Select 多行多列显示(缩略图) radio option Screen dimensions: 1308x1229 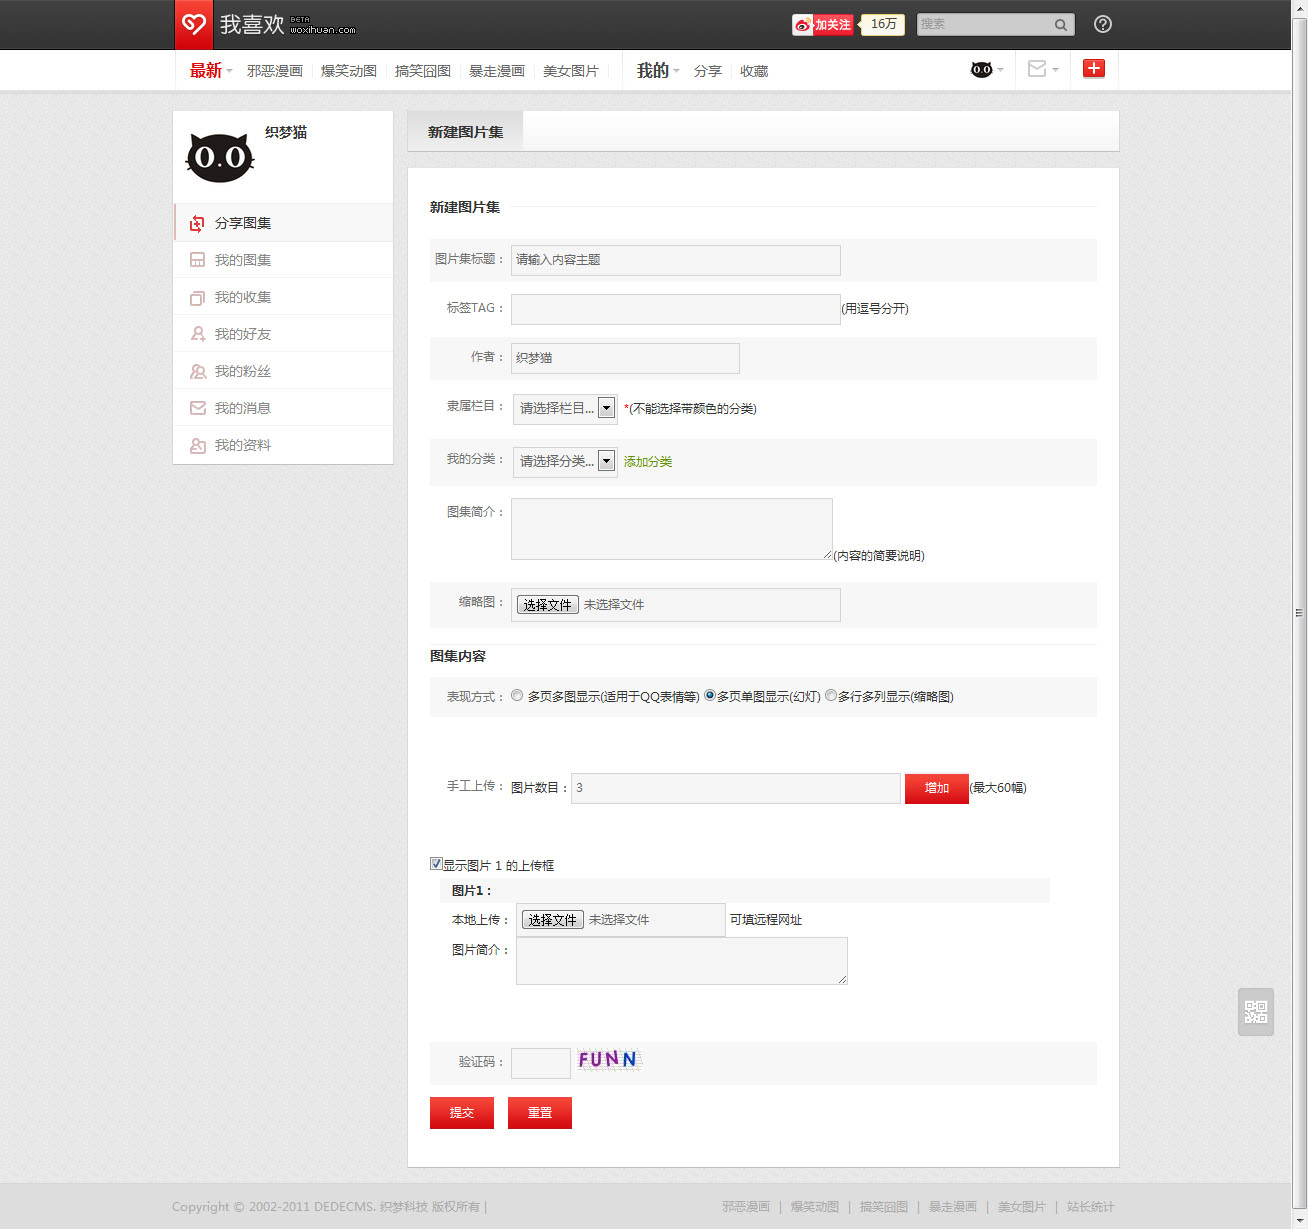point(831,696)
